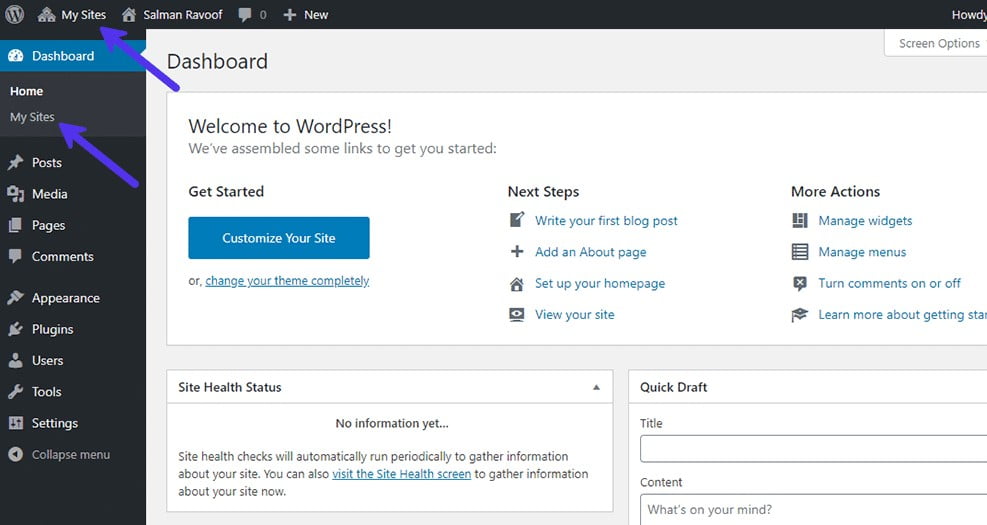Select My Sites under Dashboard submenu

pyautogui.click(x=32, y=117)
